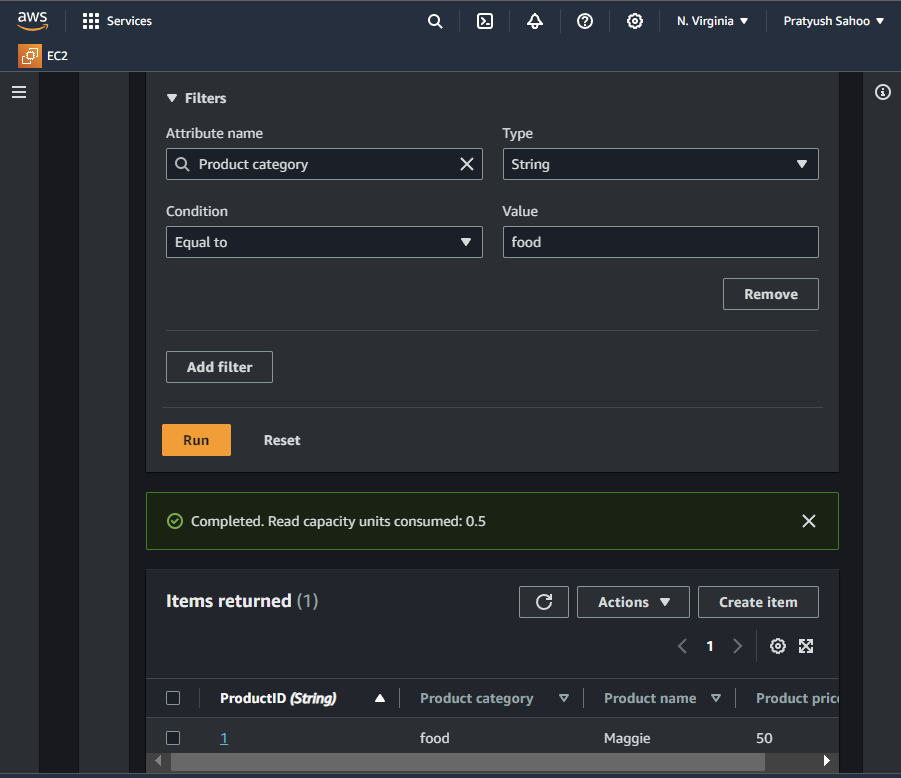Check the row checkbox for ProductID 1
901x778 pixels.
click(x=173, y=738)
